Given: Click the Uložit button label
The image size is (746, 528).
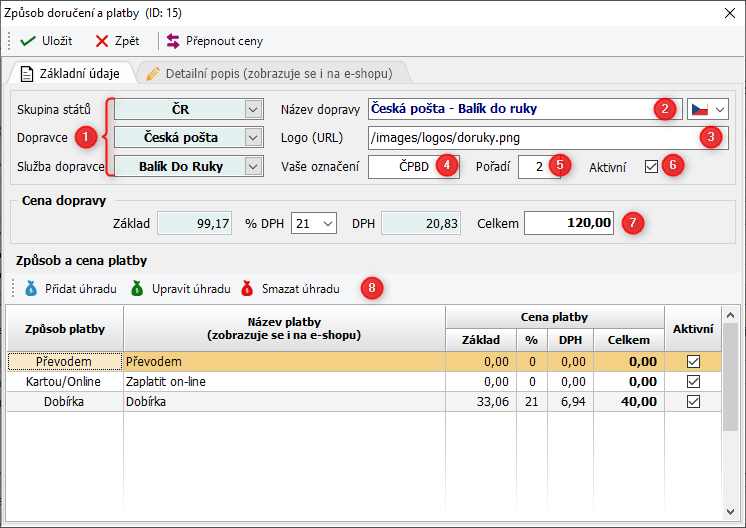Looking at the screenshot, I should (x=57, y=41).
